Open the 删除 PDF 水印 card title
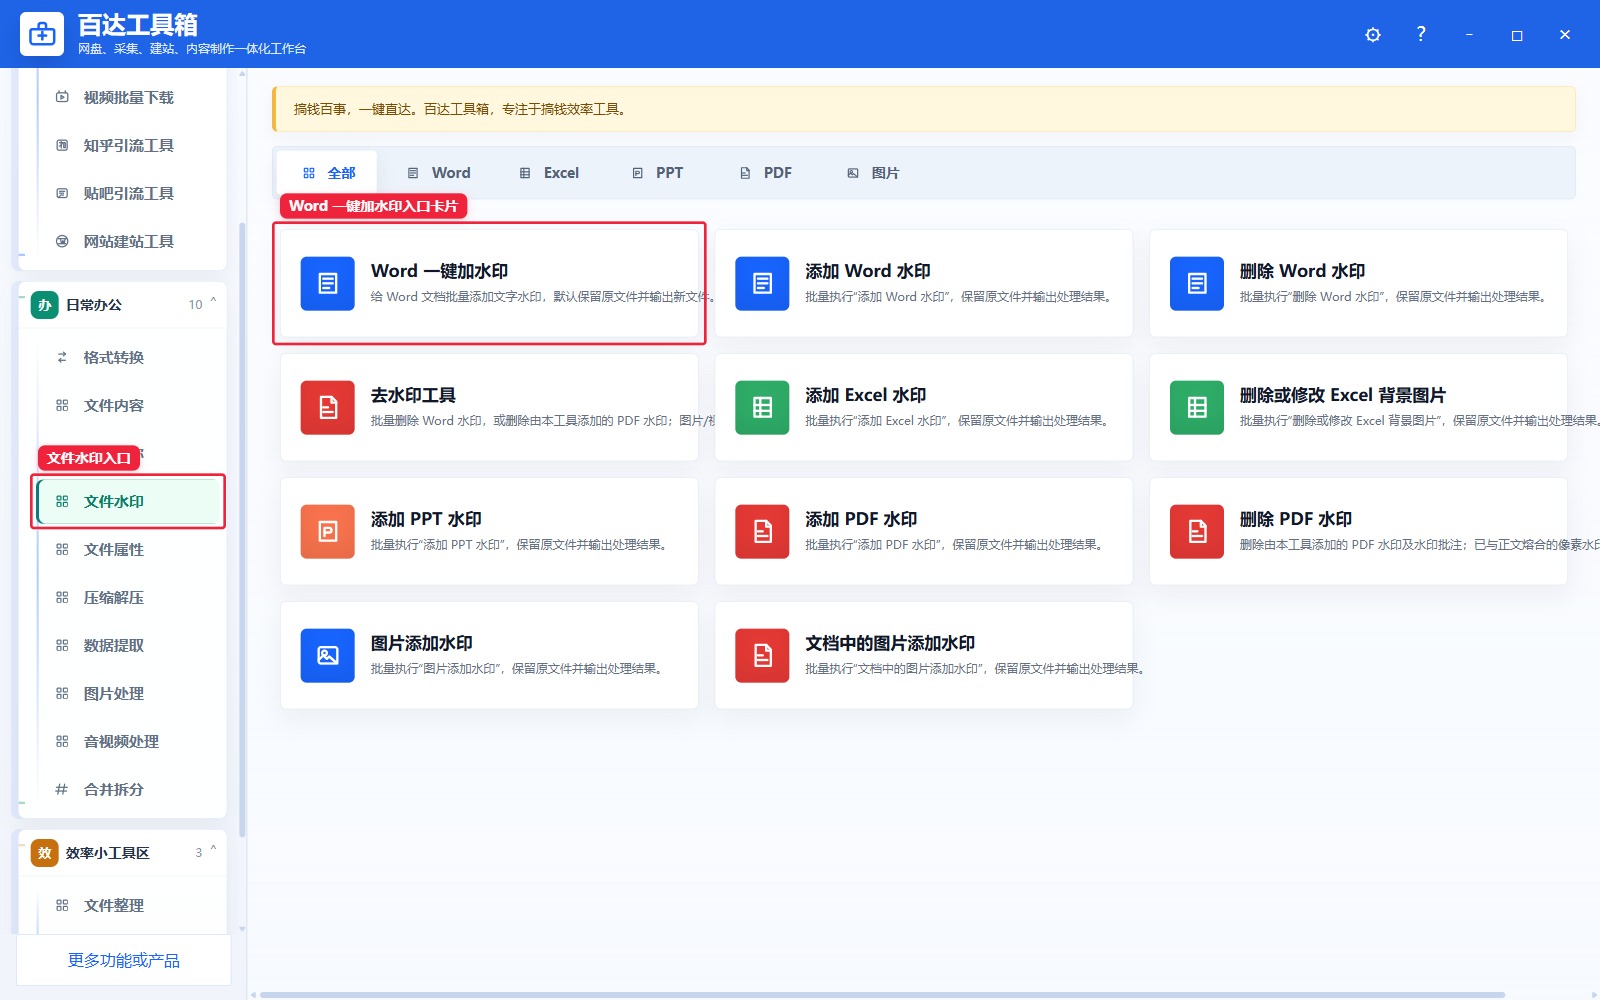This screenshot has width=1600, height=1000. pos(1296,519)
